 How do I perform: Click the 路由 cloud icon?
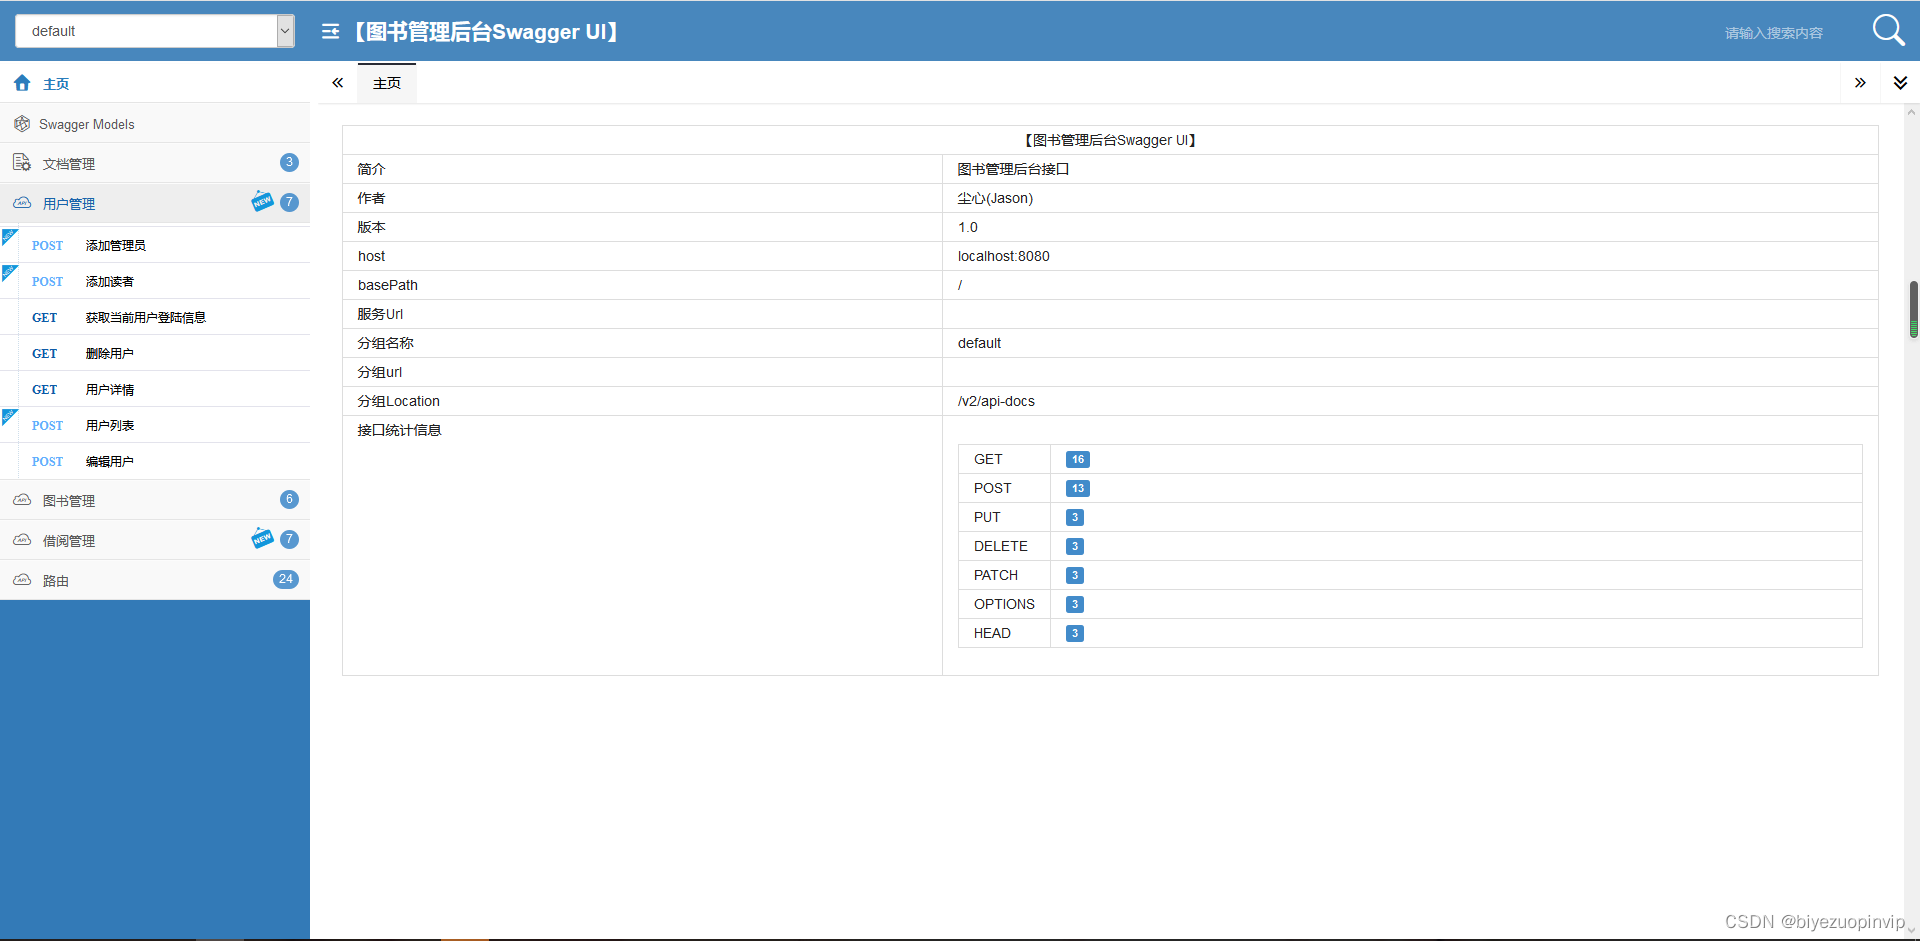(22, 580)
